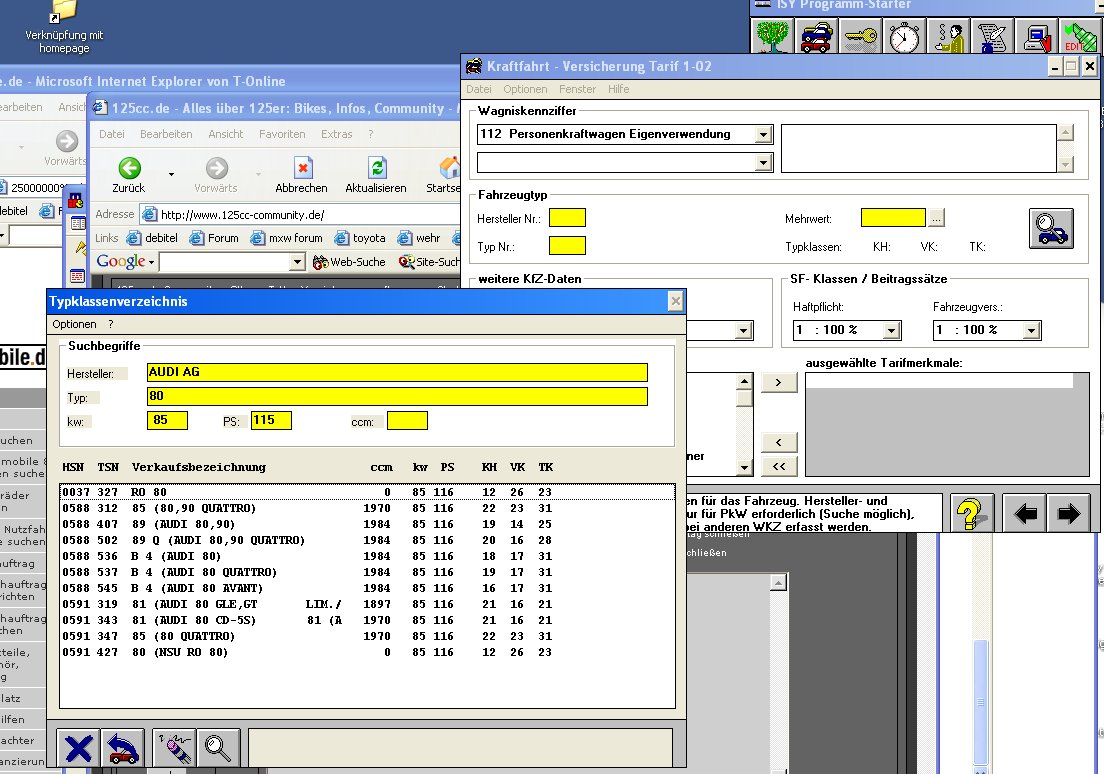
Task: Click Abbrechen in the 125cc.de browser
Action: tap(301, 175)
